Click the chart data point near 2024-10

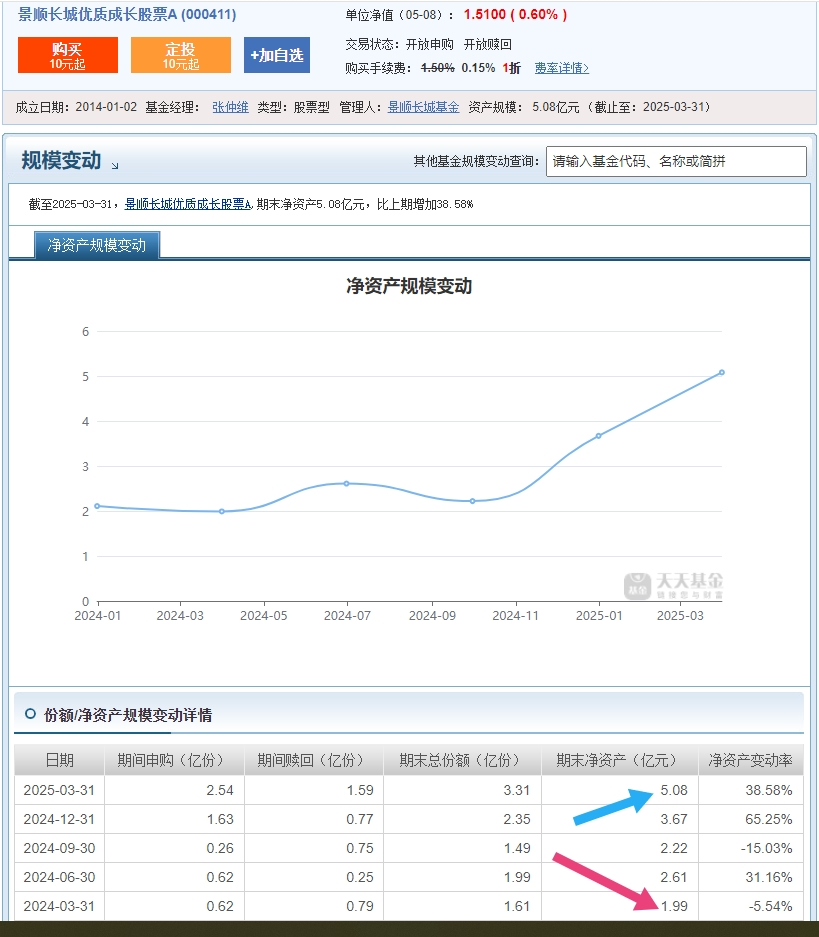[x=473, y=501]
